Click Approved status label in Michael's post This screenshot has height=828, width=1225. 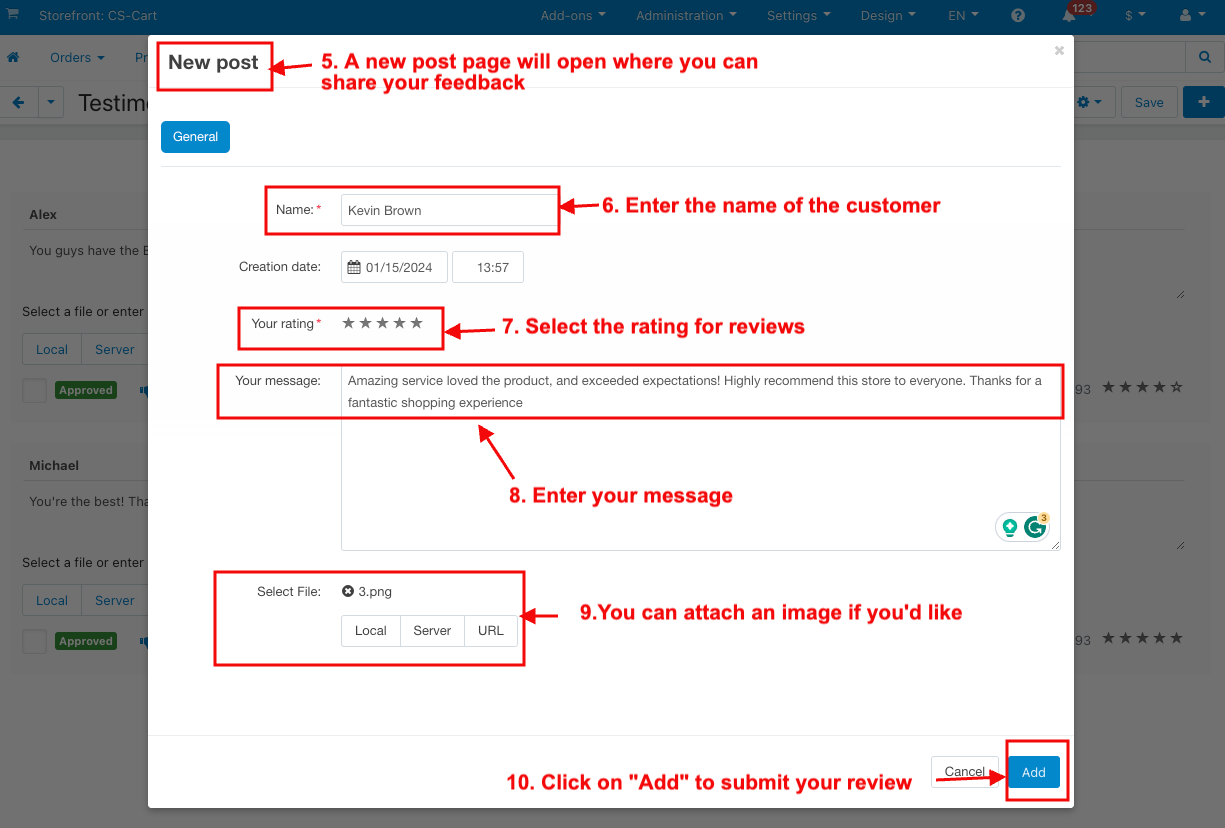[86, 641]
